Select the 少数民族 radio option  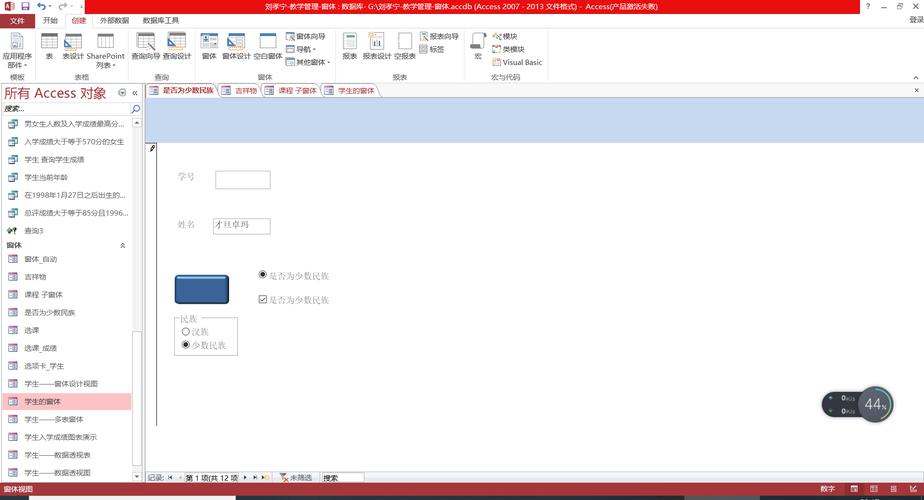[186, 344]
